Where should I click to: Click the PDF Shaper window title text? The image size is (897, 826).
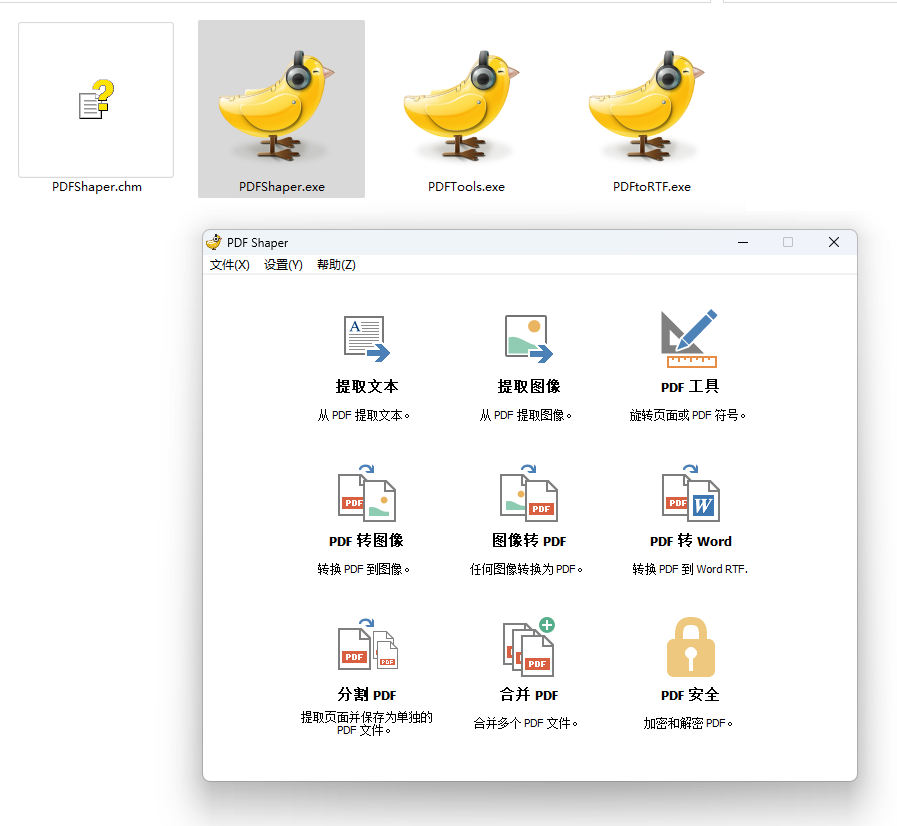(257, 243)
